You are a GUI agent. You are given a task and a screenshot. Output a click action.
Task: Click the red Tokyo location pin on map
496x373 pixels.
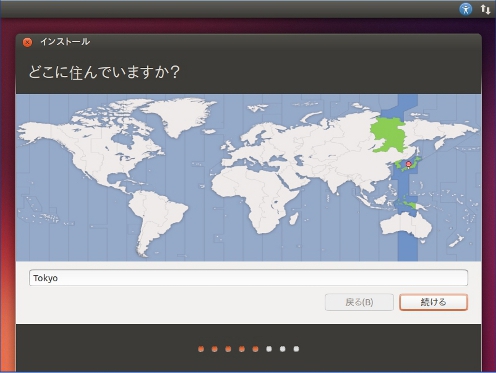click(409, 164)
